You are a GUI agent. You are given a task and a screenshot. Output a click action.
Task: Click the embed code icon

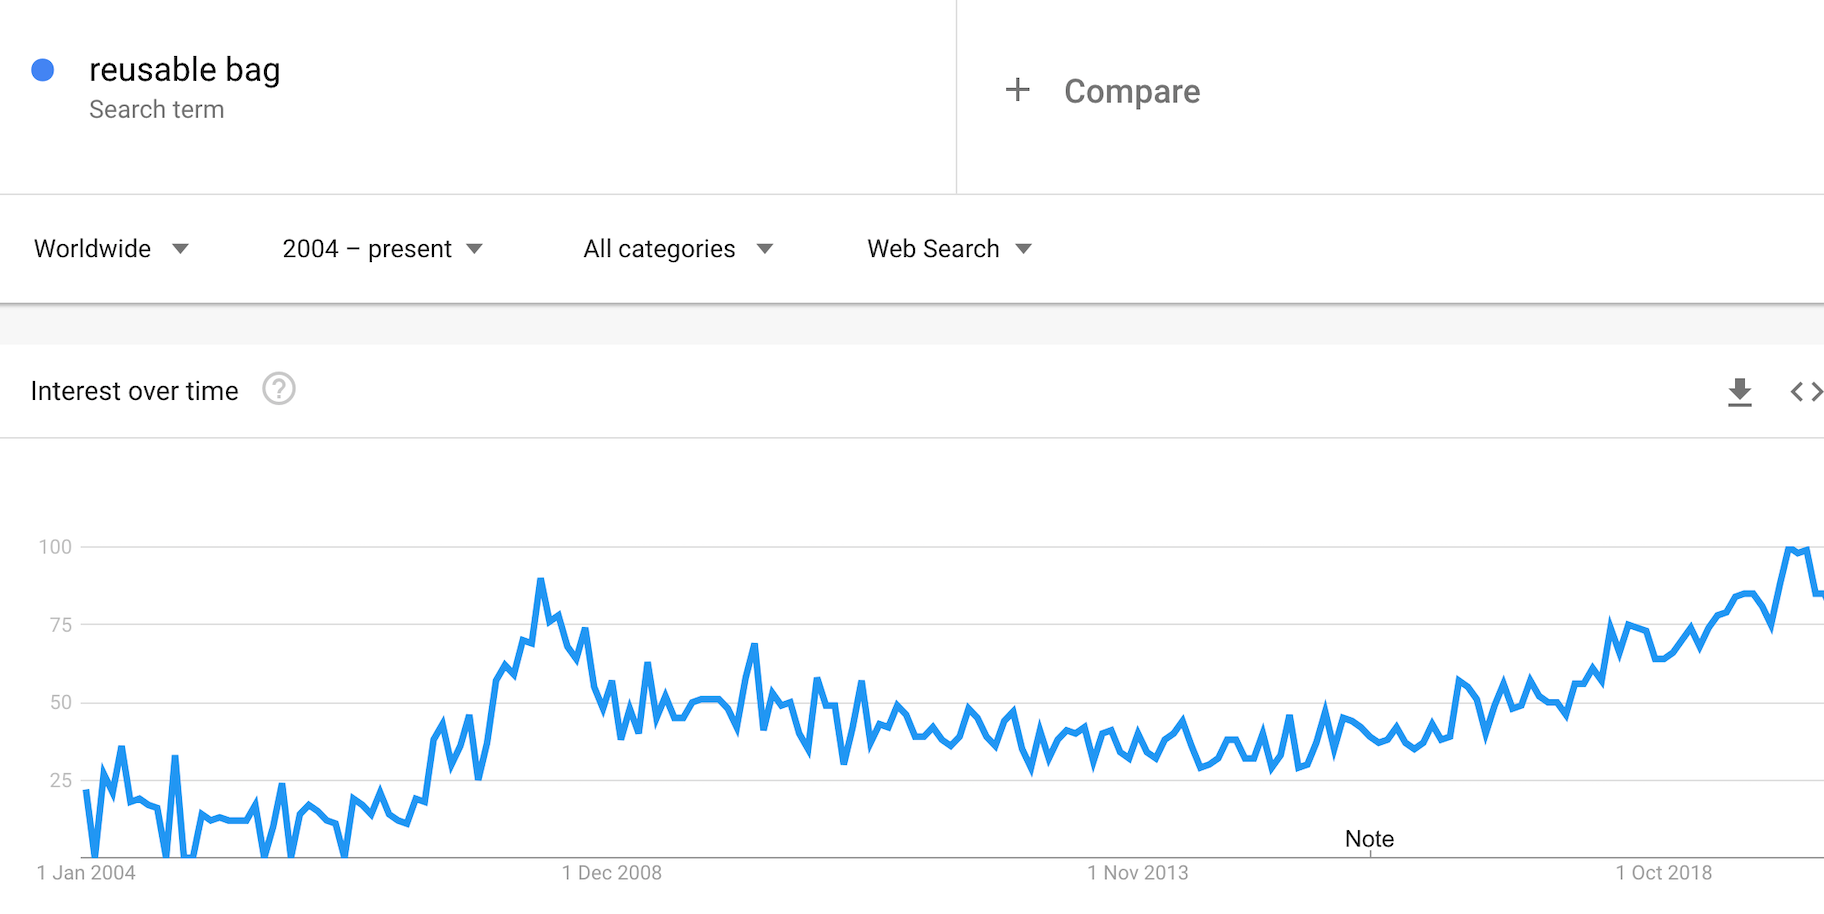(1805, 392)
